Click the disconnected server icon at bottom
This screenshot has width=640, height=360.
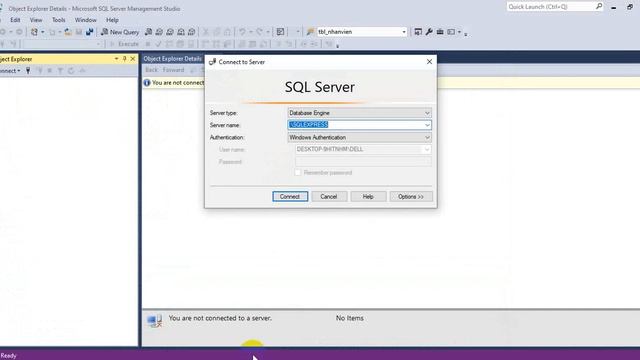(x=154, y=321)
